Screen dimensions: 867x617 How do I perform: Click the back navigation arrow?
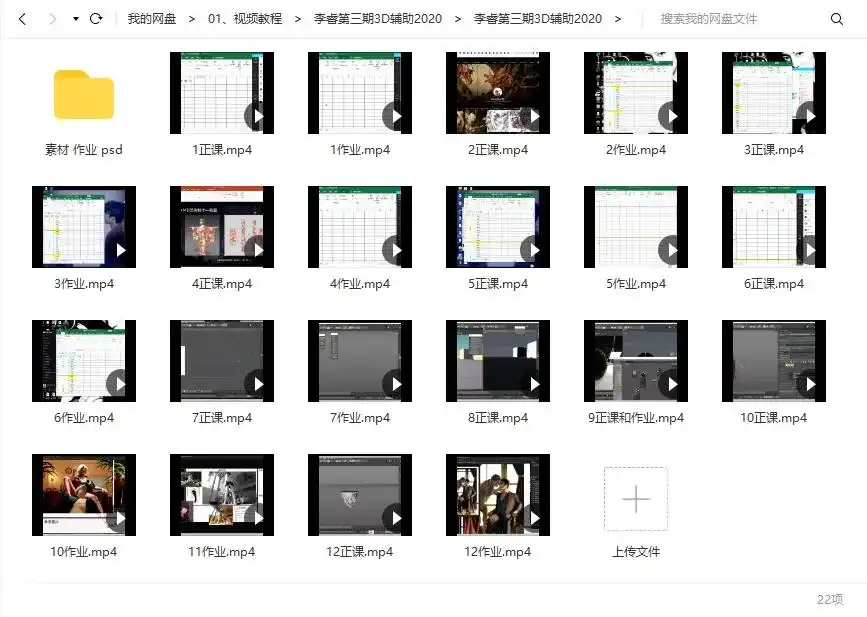[x=22, y=17]
